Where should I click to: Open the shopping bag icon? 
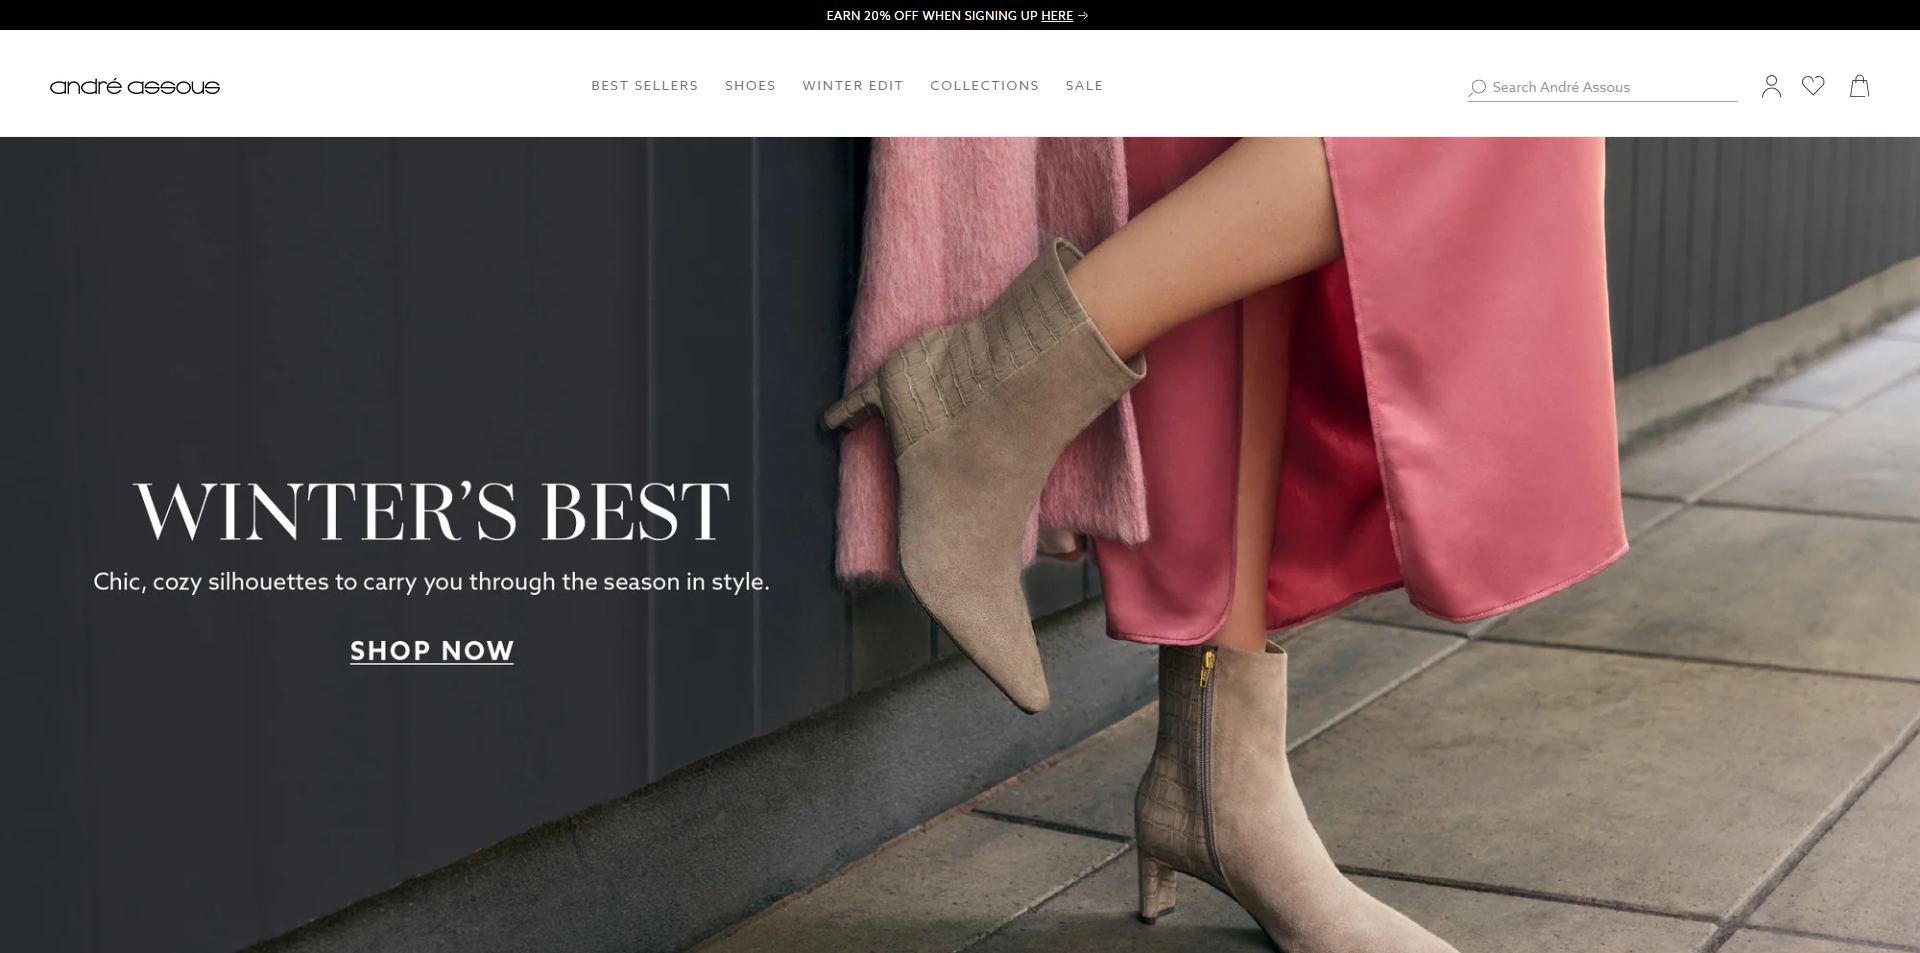(x=1859, y=86)
